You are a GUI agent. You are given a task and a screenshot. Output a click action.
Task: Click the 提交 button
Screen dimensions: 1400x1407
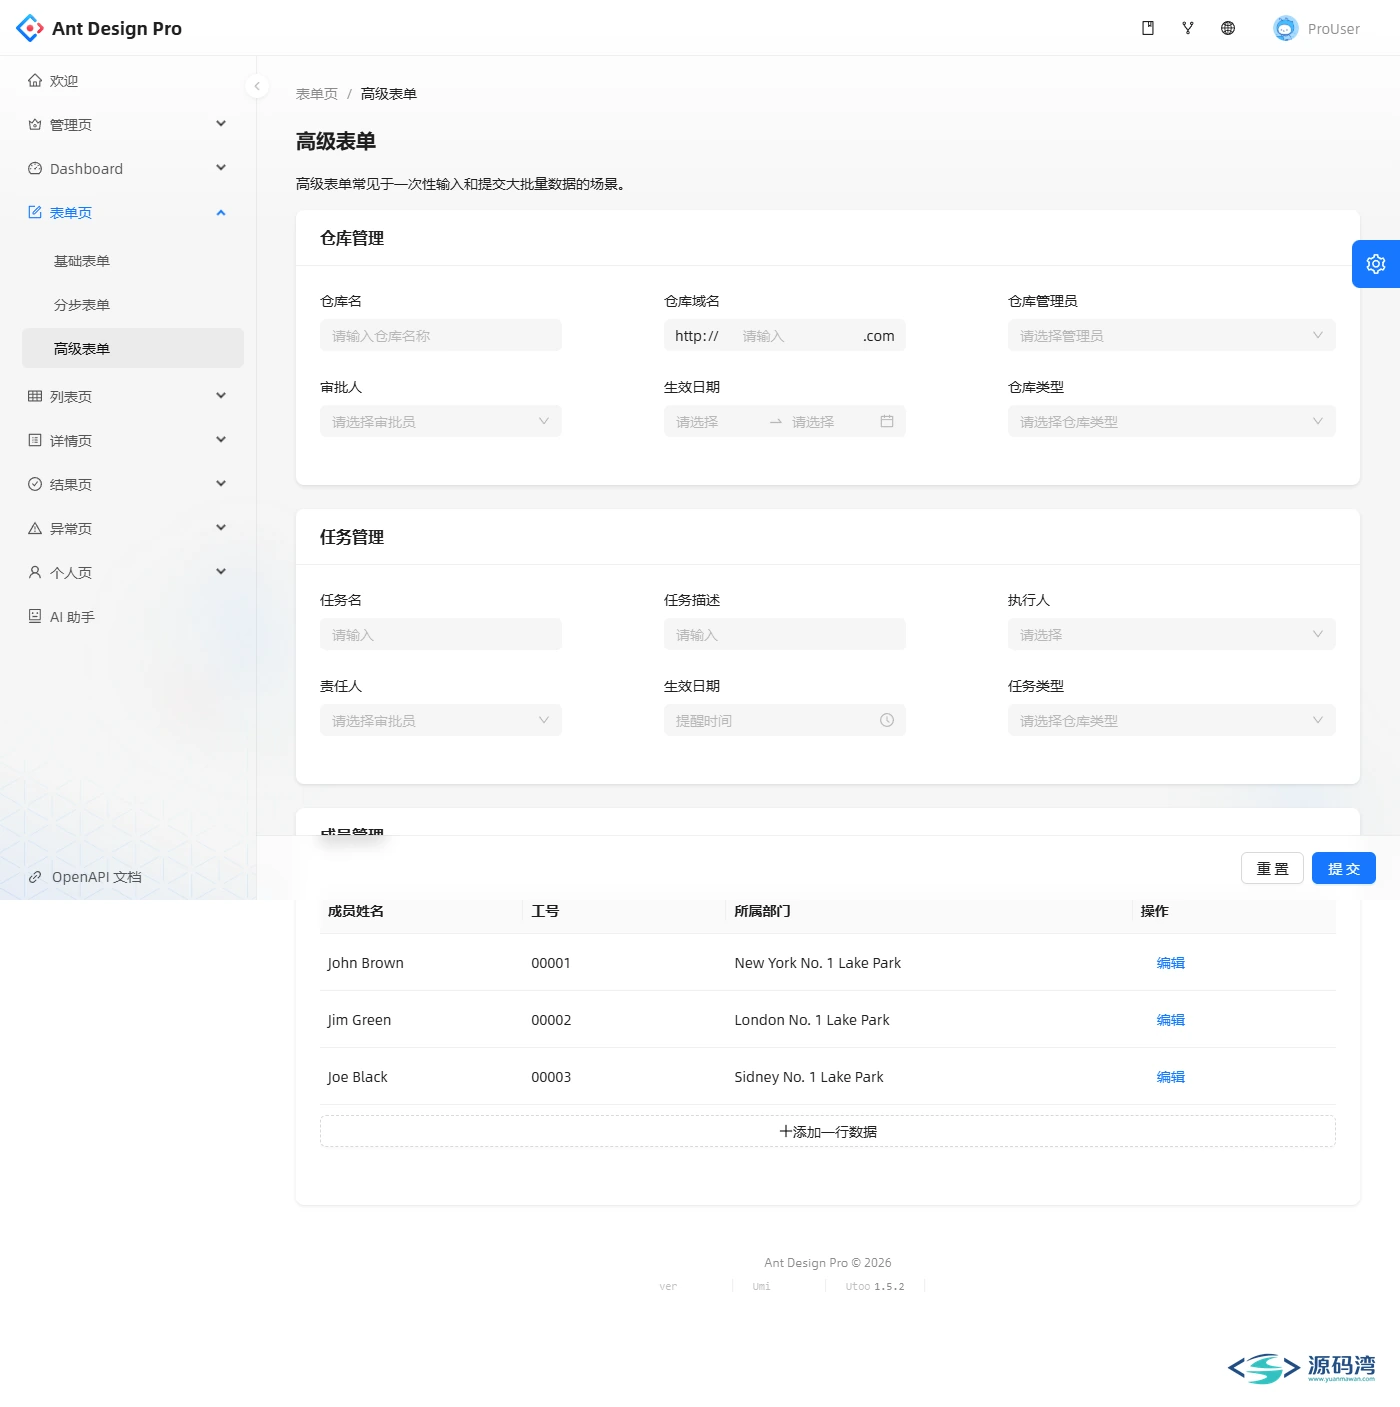click(x=1344, y=868)
